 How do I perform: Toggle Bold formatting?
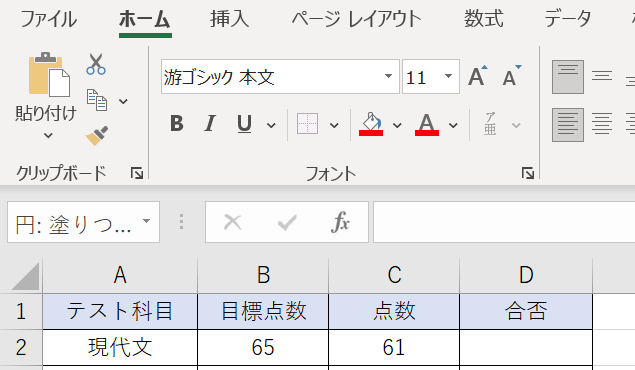(x=177, y=123)
